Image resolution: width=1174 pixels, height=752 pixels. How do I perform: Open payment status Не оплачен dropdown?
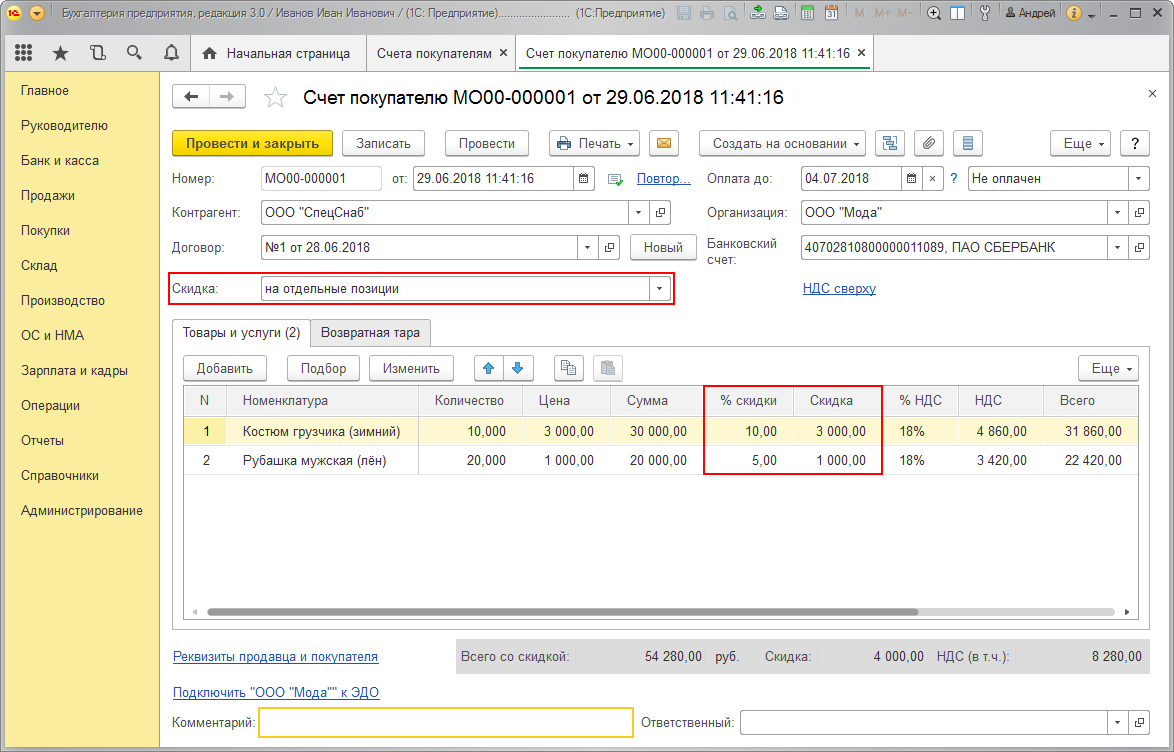pos(1139,178)
